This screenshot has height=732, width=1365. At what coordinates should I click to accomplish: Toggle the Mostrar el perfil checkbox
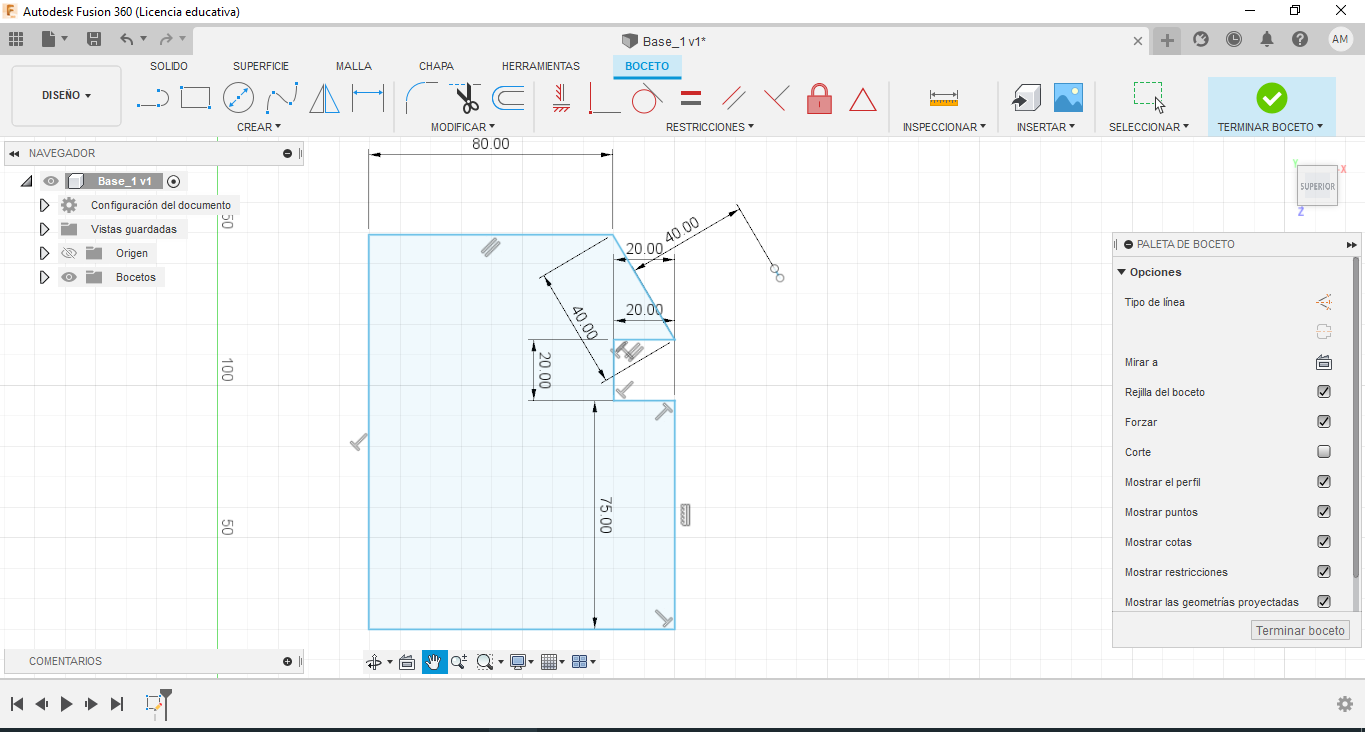(x=1324, y=482)
